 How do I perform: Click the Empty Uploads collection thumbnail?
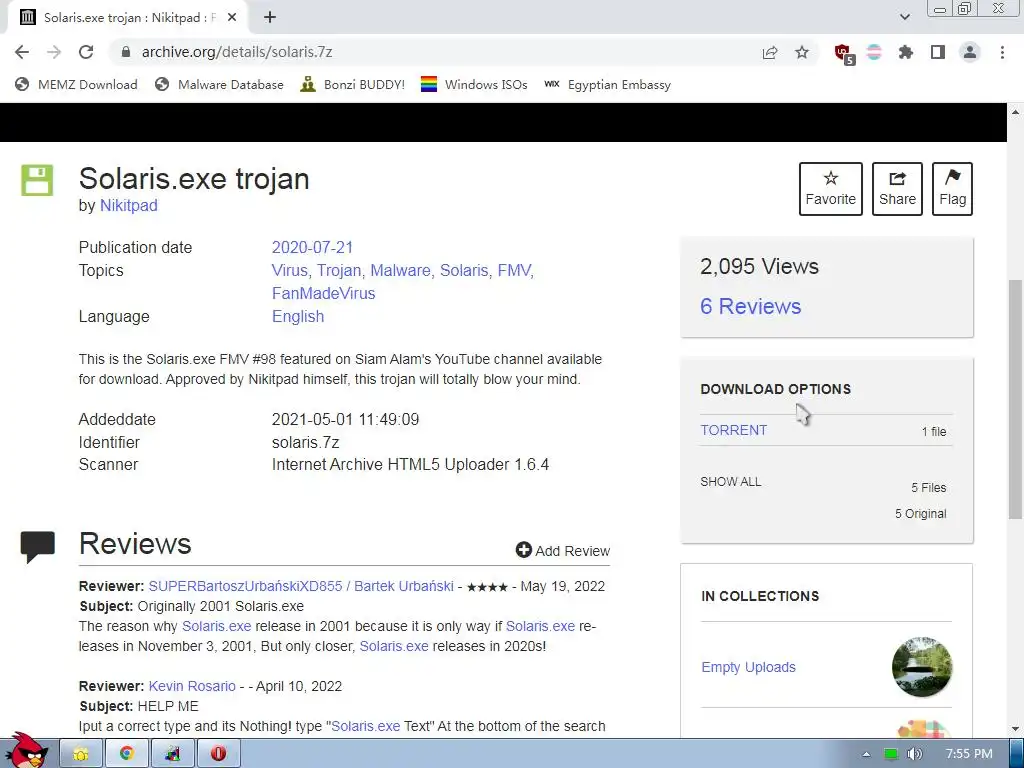(921, 667)
